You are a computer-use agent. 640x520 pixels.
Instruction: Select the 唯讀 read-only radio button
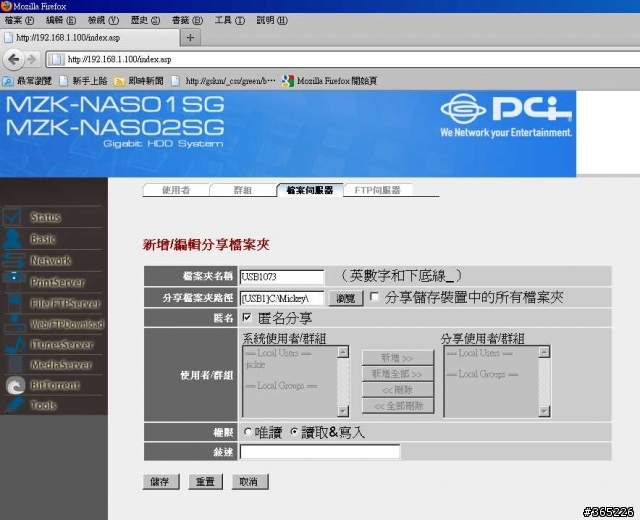click(x=248, y=432)
